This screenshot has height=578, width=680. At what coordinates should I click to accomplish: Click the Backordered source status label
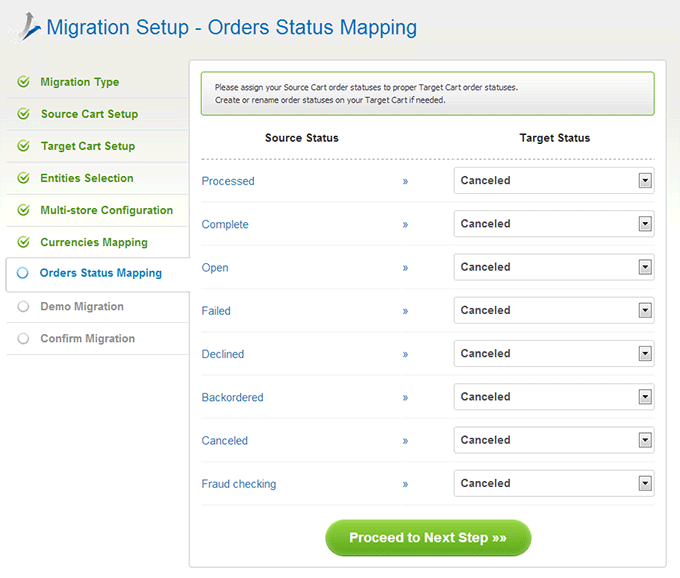[232, 397]
